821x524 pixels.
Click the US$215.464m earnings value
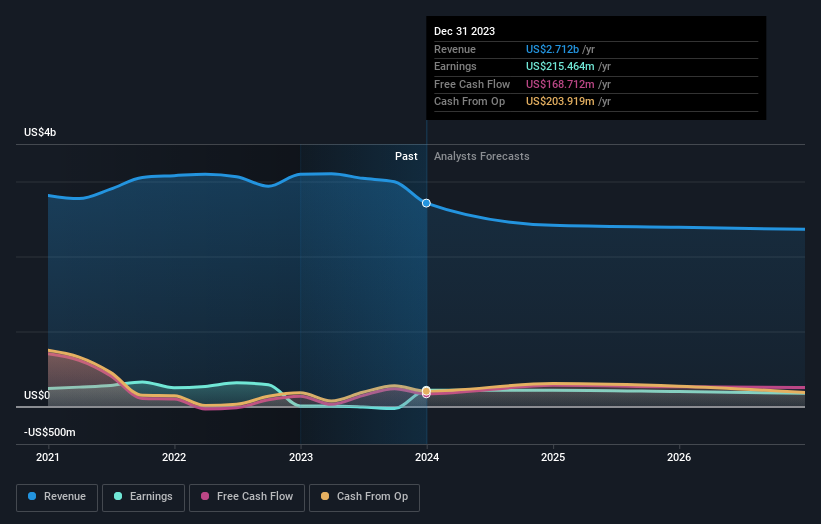[560, 66]
